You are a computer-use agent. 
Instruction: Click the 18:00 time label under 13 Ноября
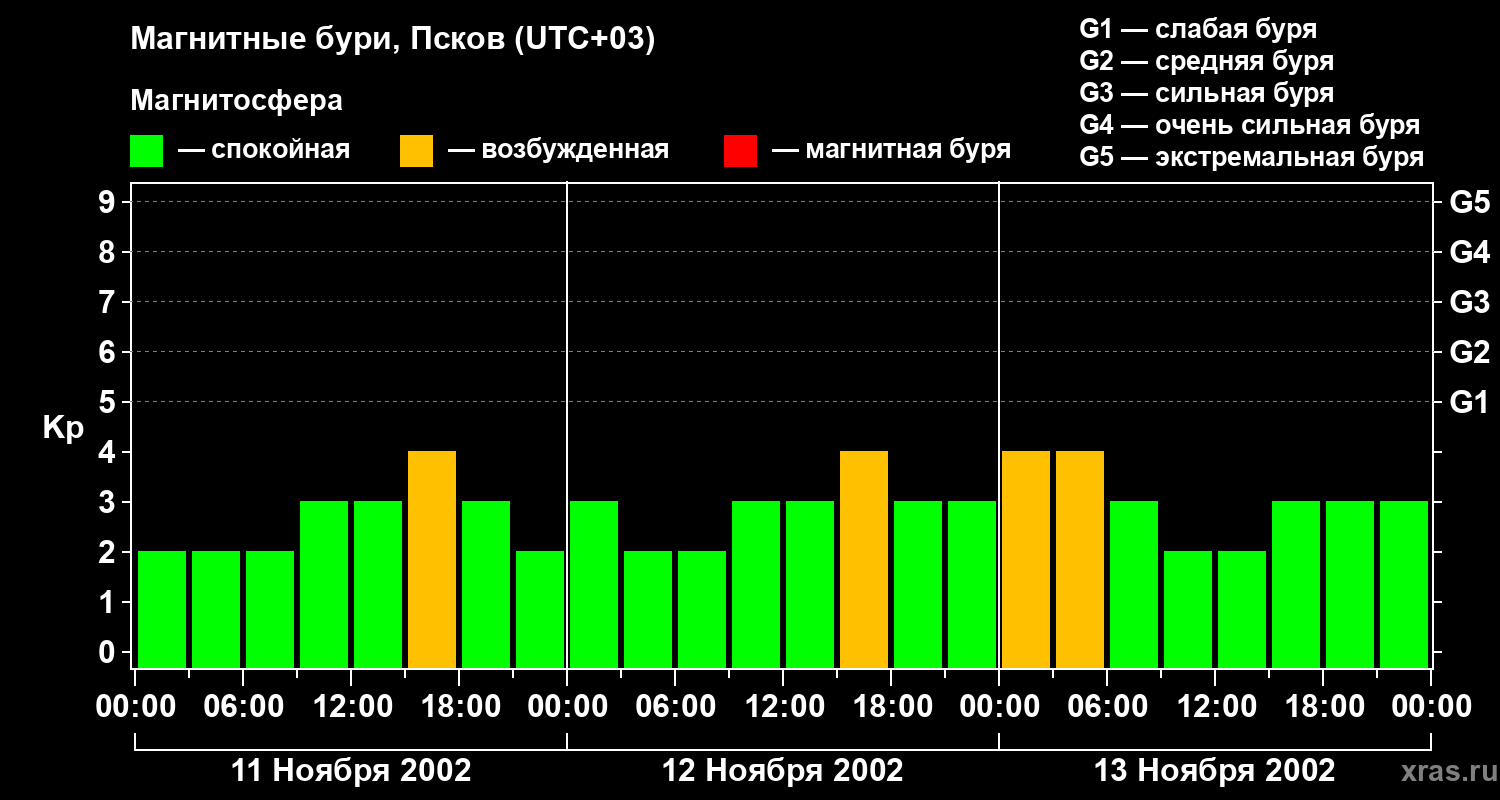(x=1323, y=707)
